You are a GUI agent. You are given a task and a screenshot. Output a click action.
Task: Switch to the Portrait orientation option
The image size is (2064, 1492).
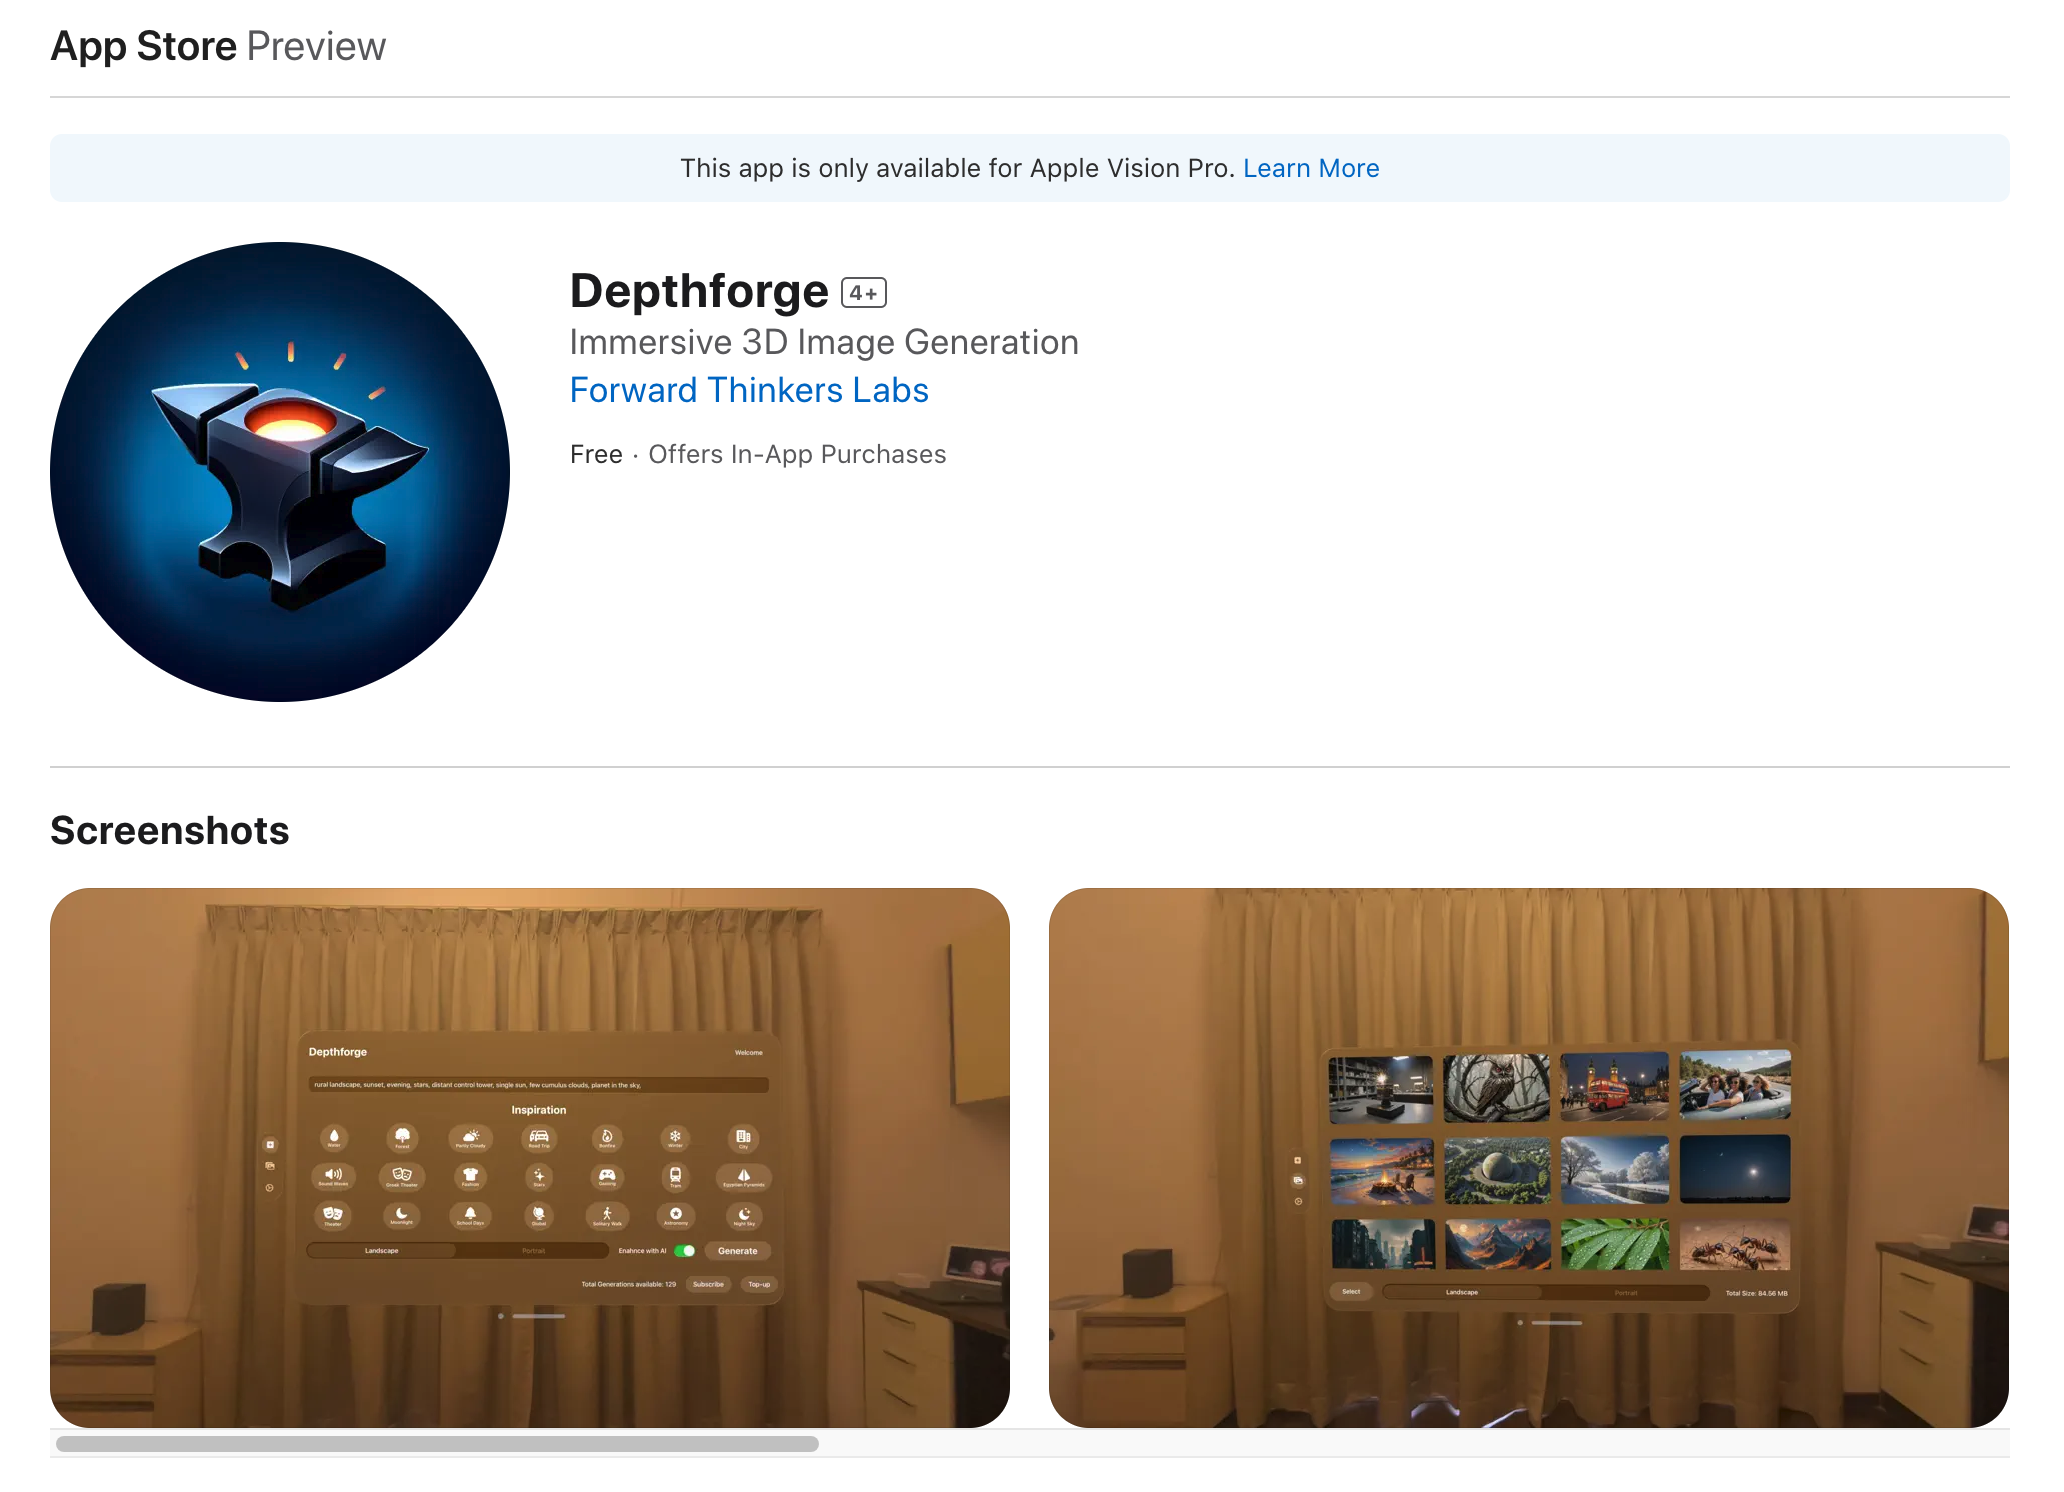534,1251
